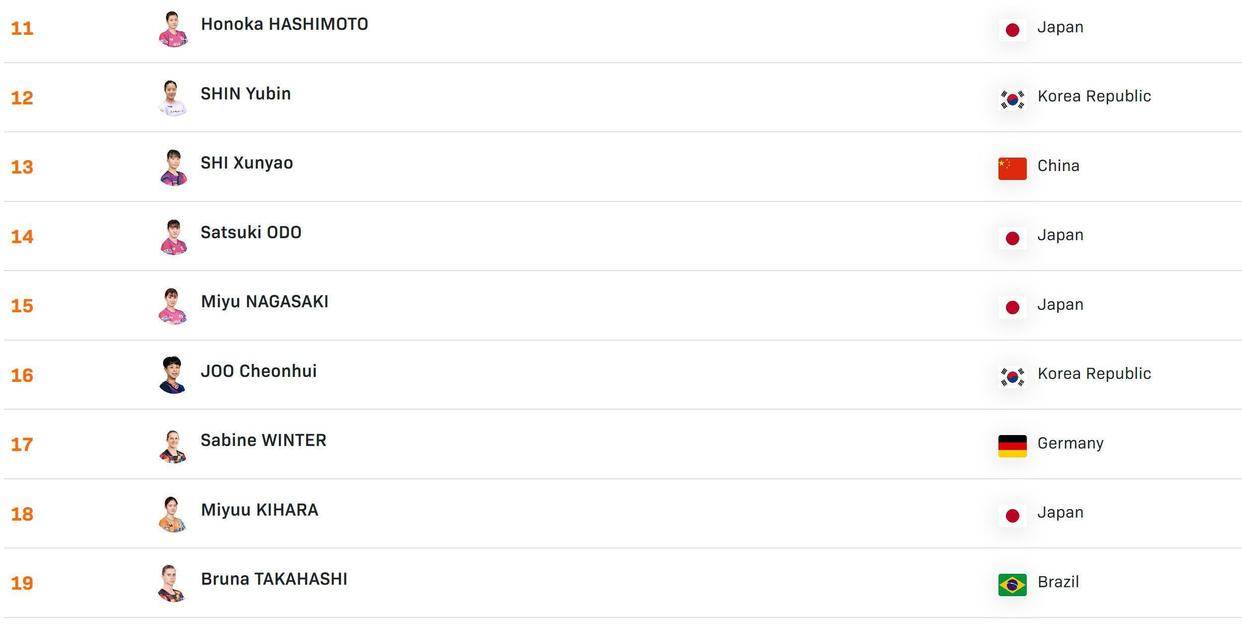The height and width of the screenshot is (624, 1242).
Task: Click the Japan flag beside Miyuu Kihara
Action: (x=1012, y=515)
